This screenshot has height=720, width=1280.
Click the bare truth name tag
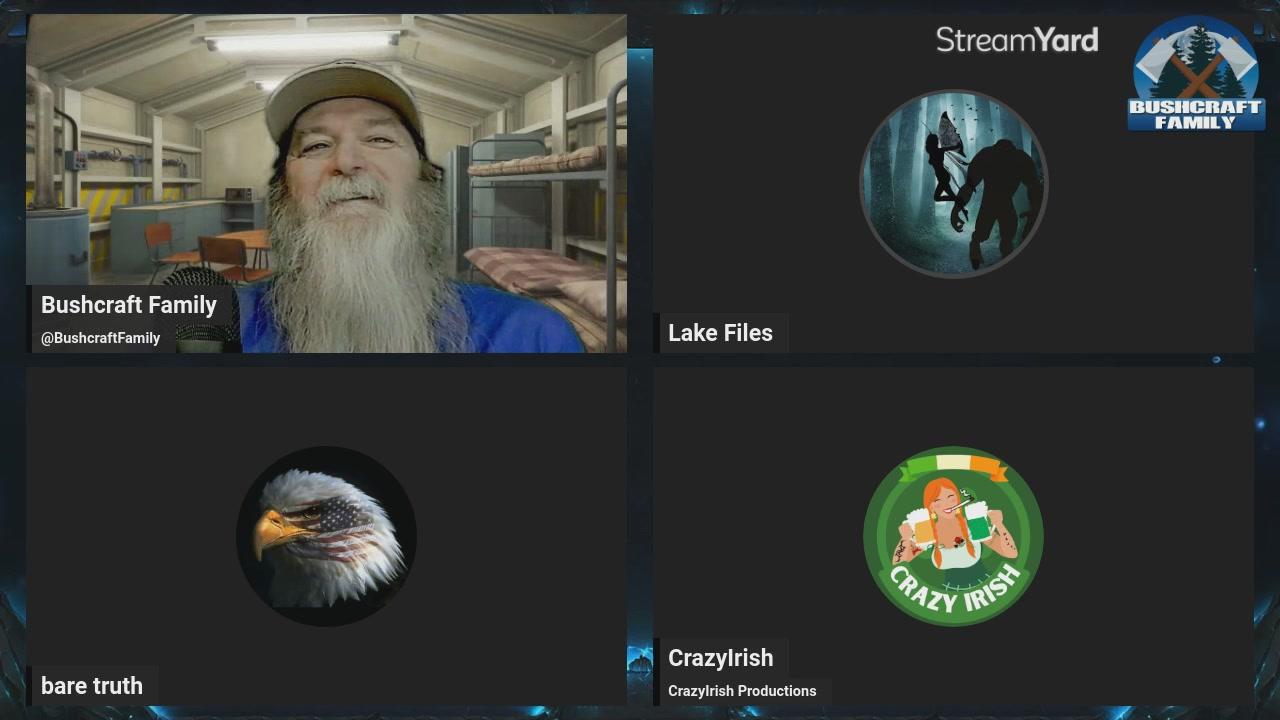(x=92, y=686)
